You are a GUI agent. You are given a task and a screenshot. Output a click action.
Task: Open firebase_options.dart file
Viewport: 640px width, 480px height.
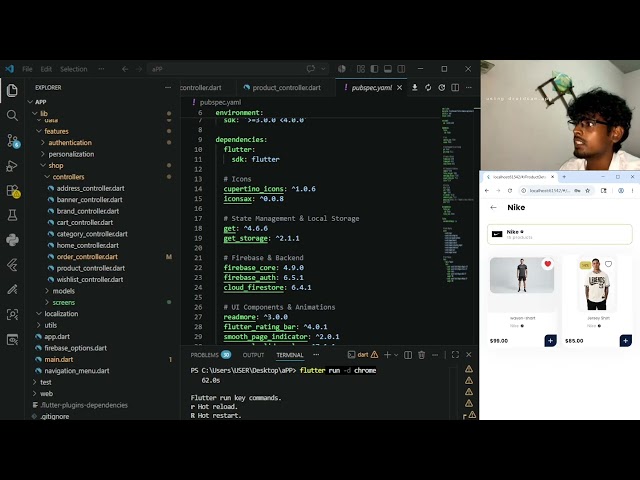click(x=75, y=348)
